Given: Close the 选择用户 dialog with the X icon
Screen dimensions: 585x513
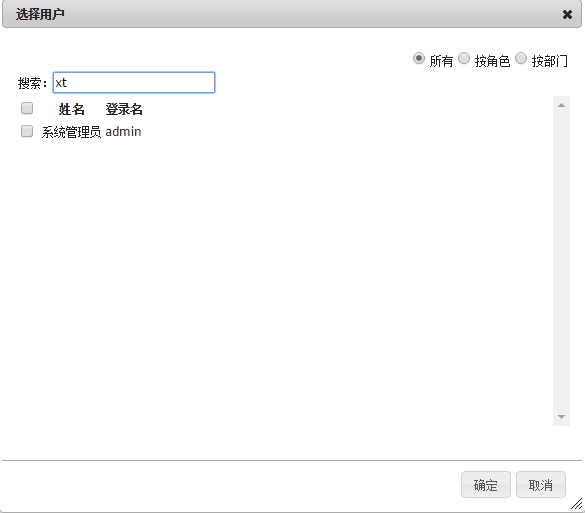Looking at the screenshot, I should tap(567, 15).
